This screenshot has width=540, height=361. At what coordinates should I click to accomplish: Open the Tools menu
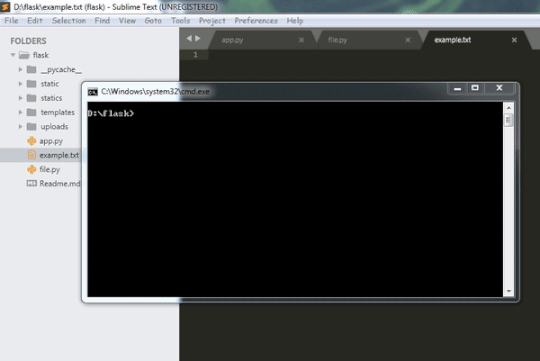tap(180, 21)
